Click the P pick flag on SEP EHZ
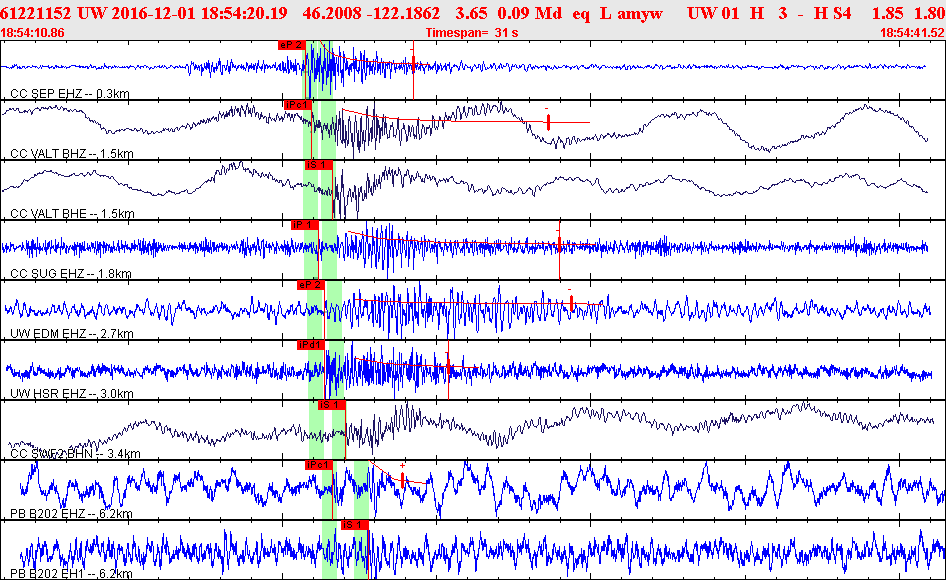This screenshot has width=946, height=580. (291, 45)
